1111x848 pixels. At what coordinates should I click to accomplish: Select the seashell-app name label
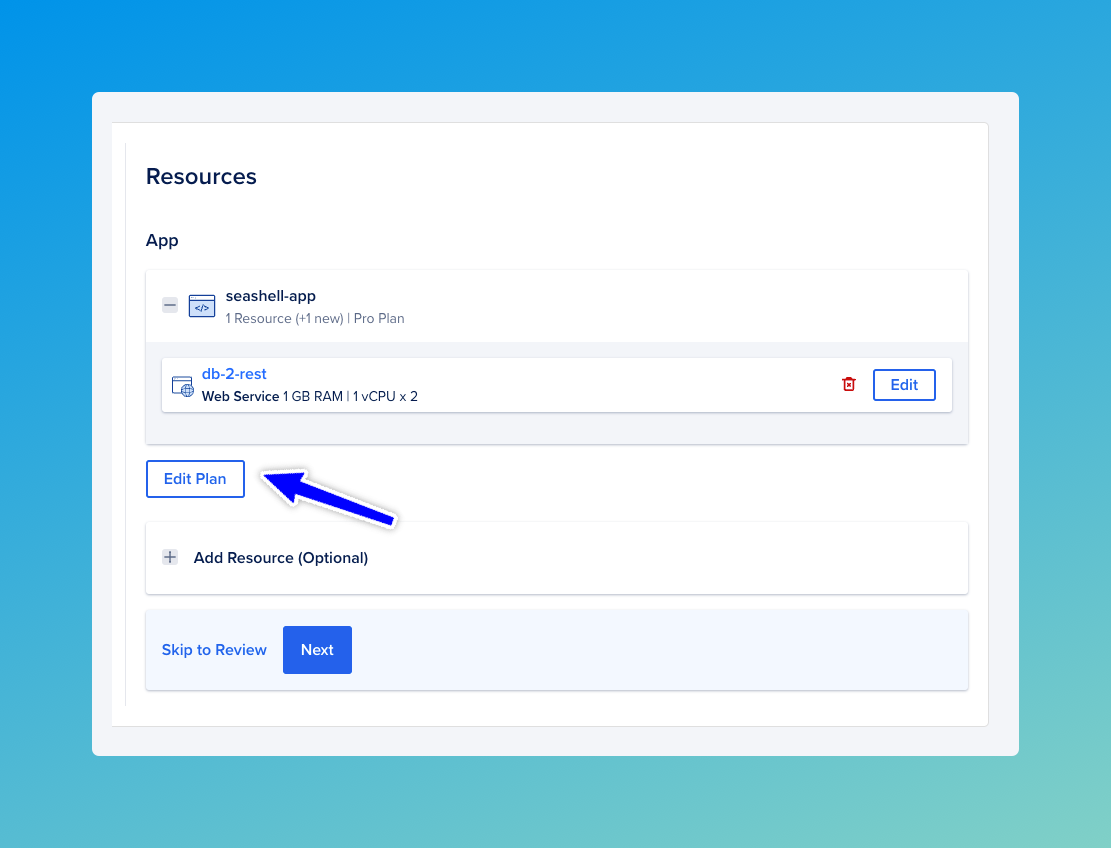click(x=271, y=296)
